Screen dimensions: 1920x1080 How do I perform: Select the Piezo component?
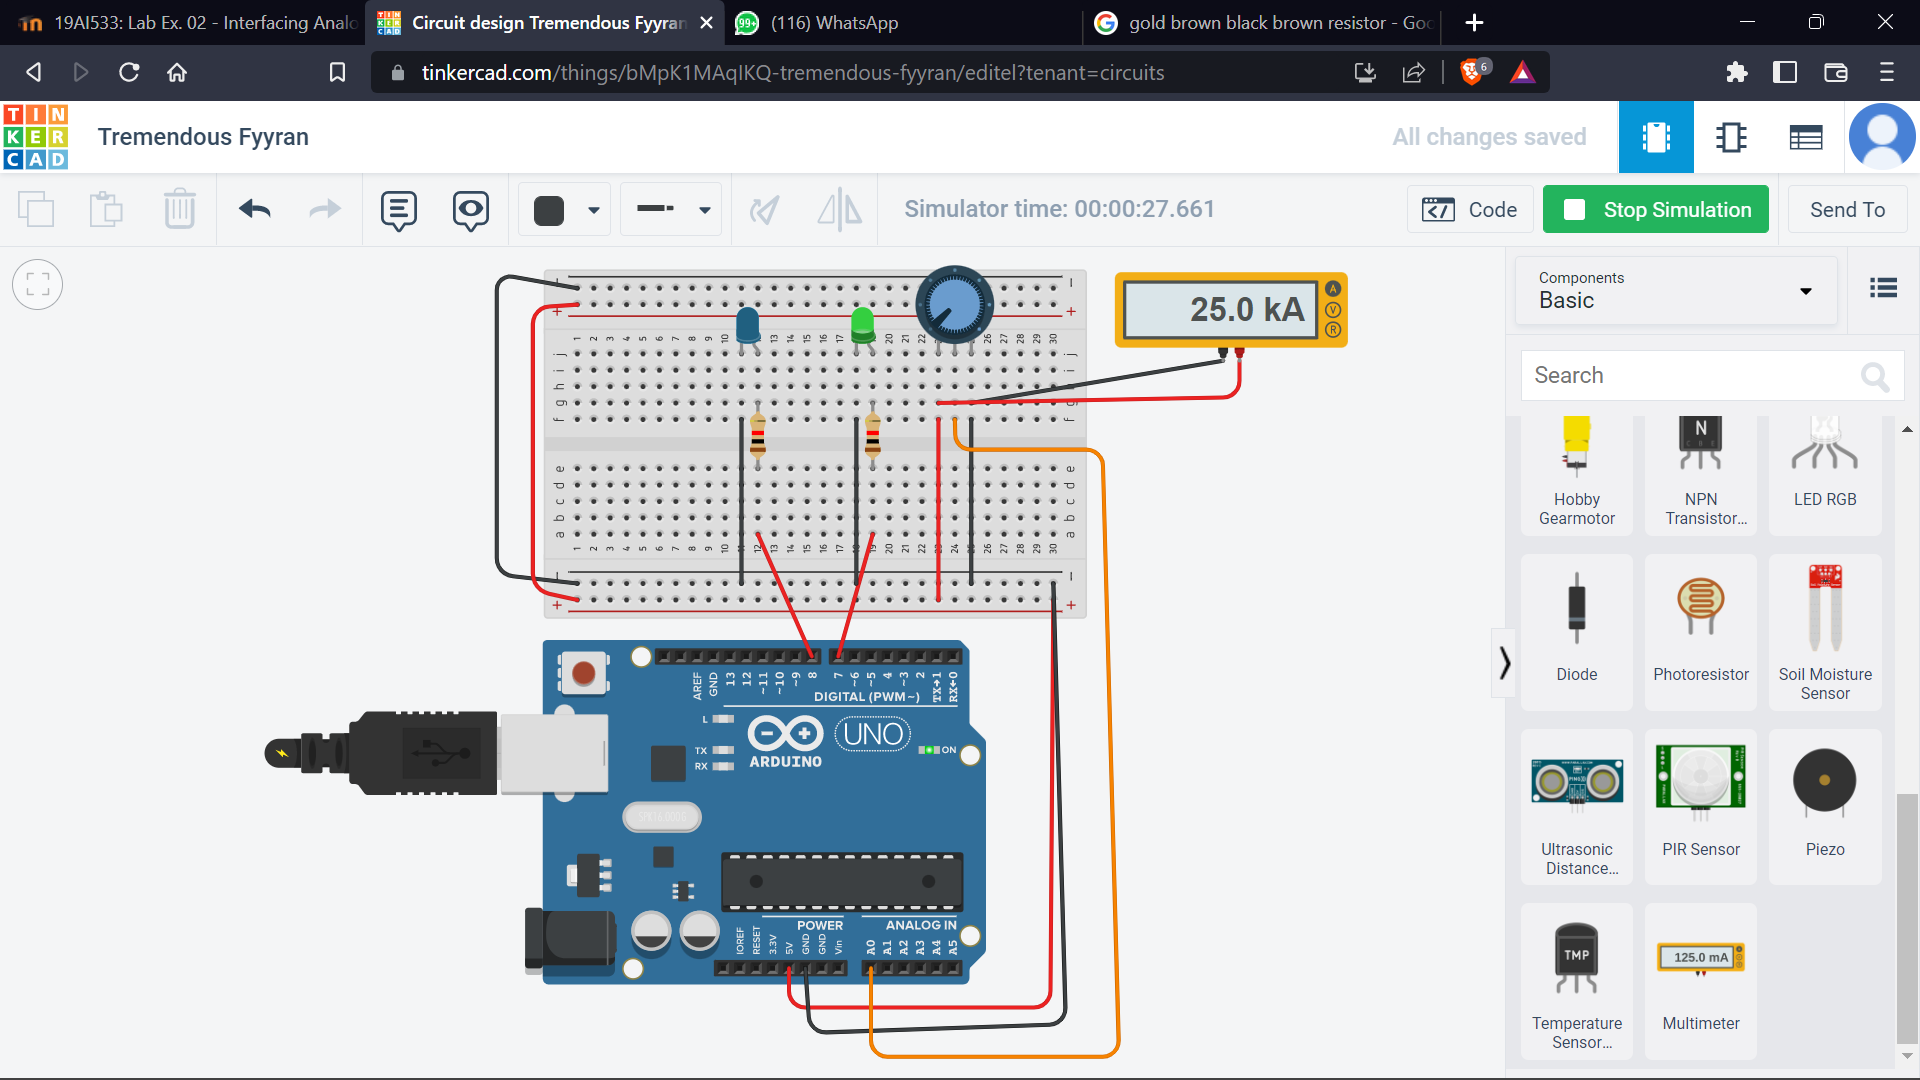pyautogui.click(x=1825, y=807)
